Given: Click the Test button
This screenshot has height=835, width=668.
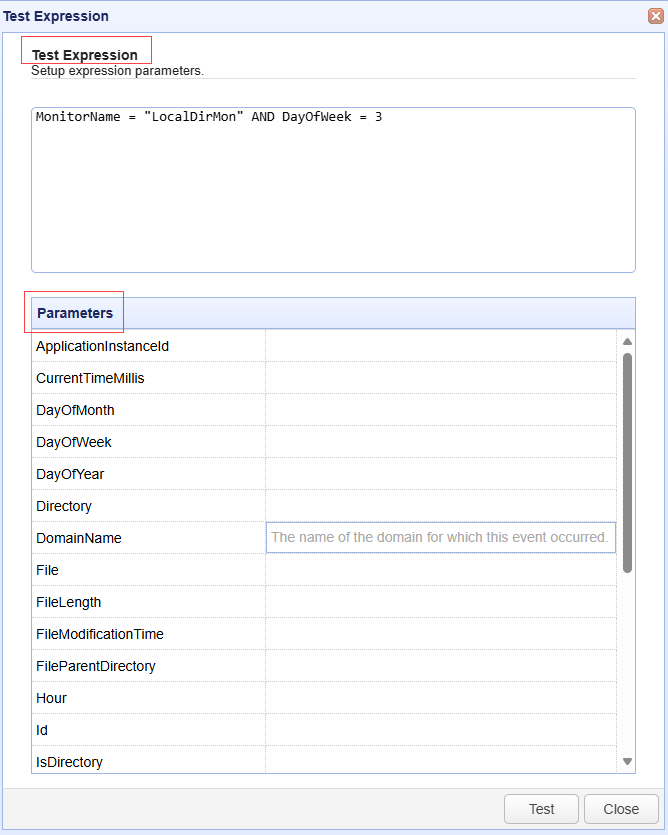Looking at the screenshot, I should [x=541, y=809].
